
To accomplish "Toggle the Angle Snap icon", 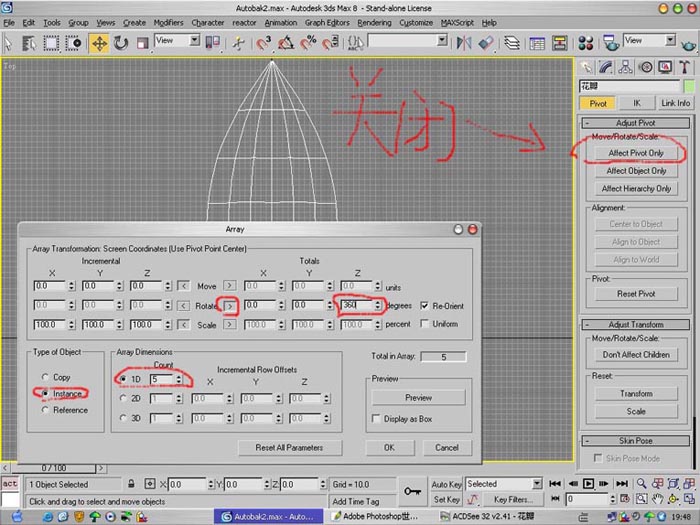I will click(x=286, y=43).
